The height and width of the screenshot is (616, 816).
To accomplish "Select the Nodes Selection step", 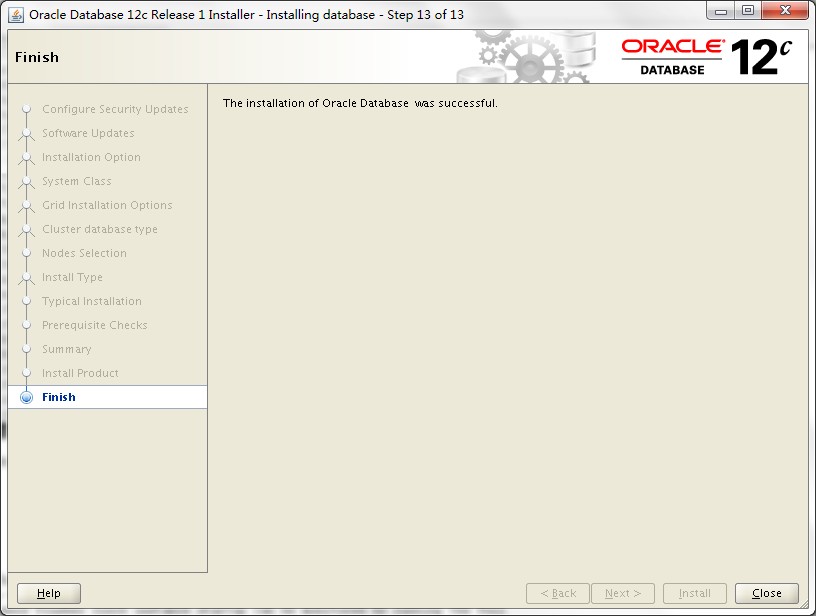I will pyautogui.click(x=84, y=253).
